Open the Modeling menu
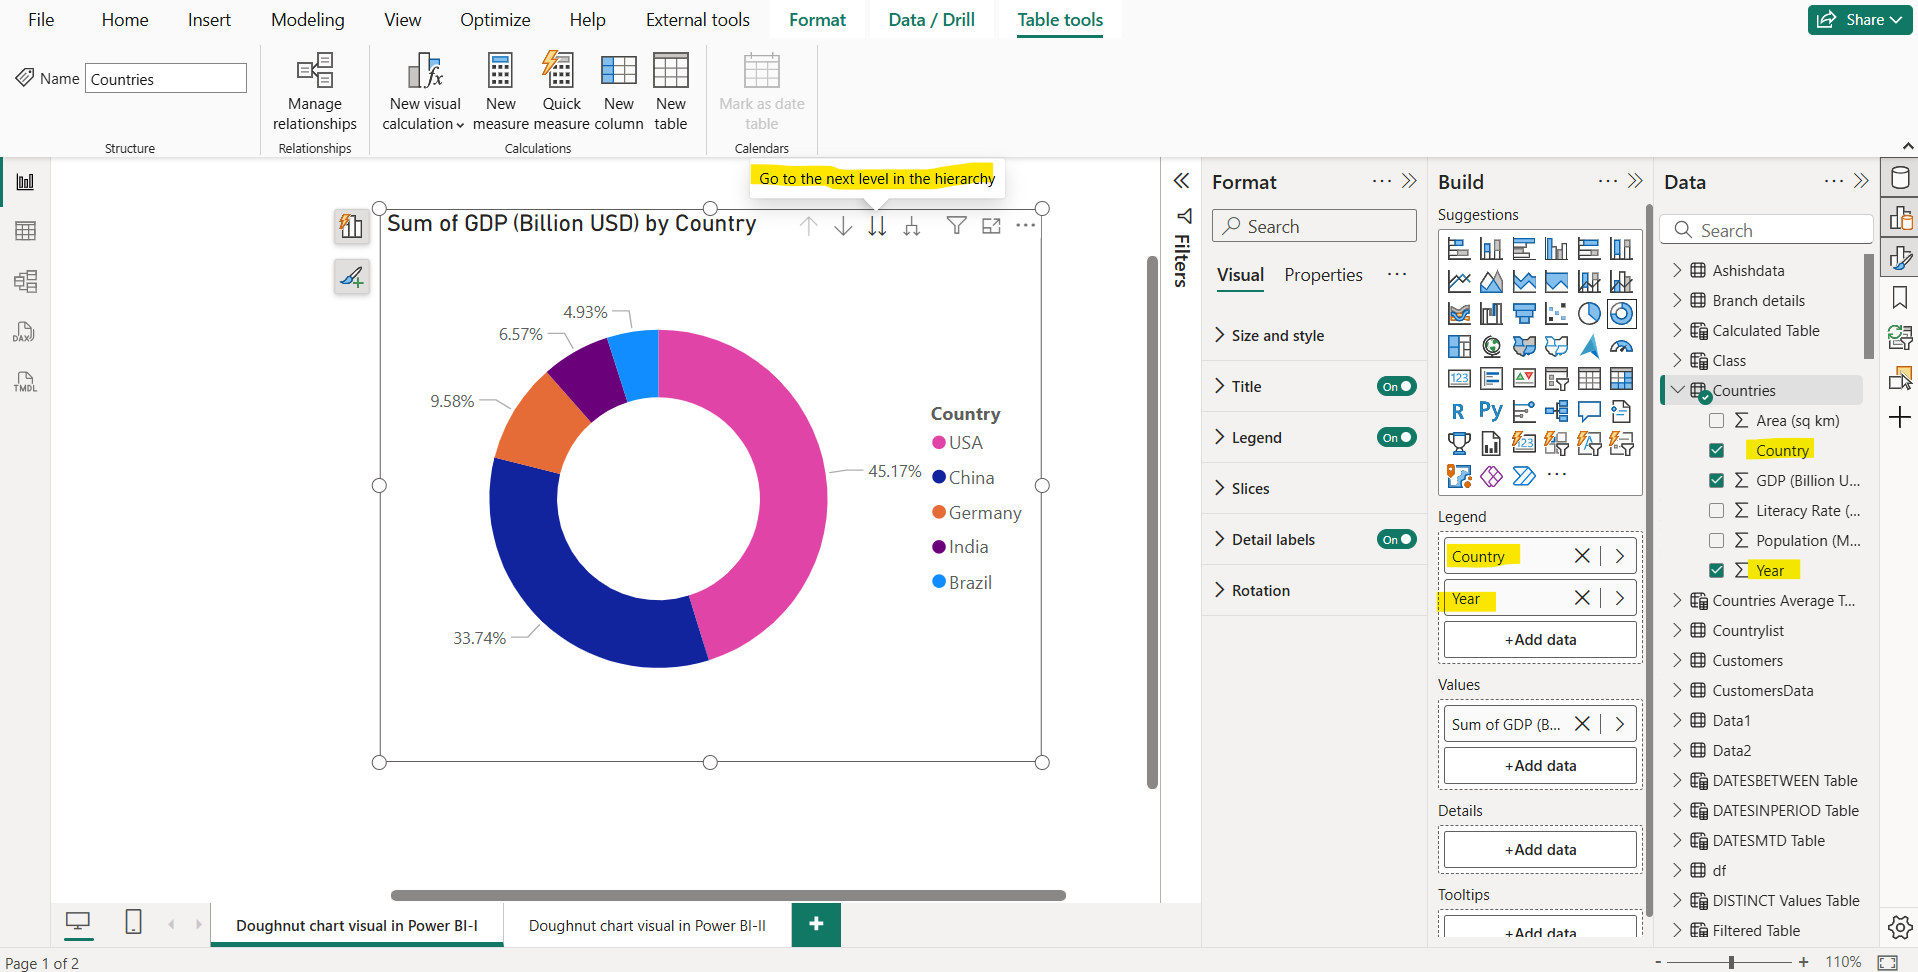 click(307, 19)
